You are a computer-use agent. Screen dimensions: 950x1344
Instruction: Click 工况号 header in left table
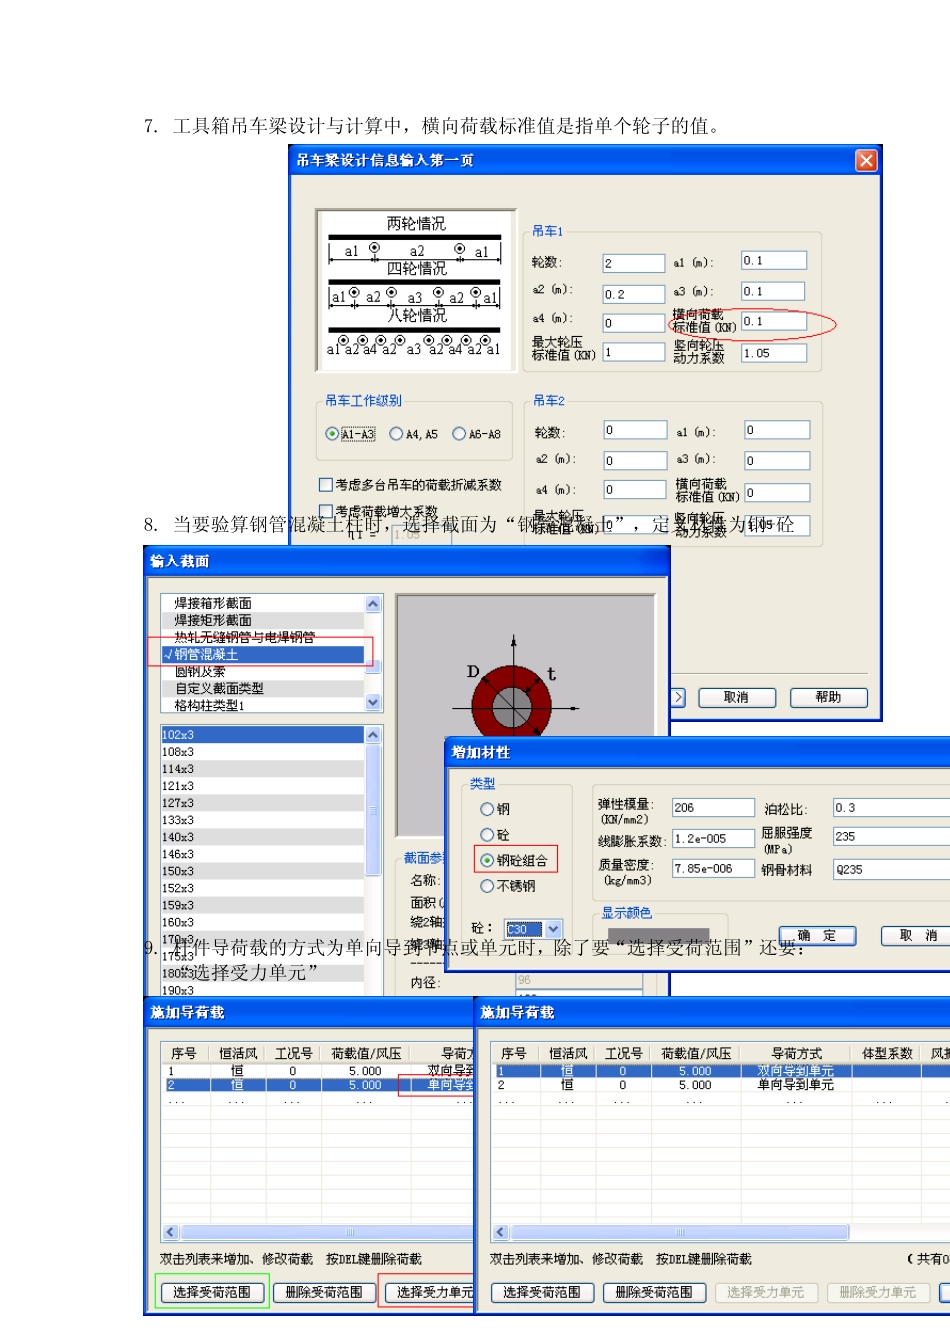(x=293, y=1053)
